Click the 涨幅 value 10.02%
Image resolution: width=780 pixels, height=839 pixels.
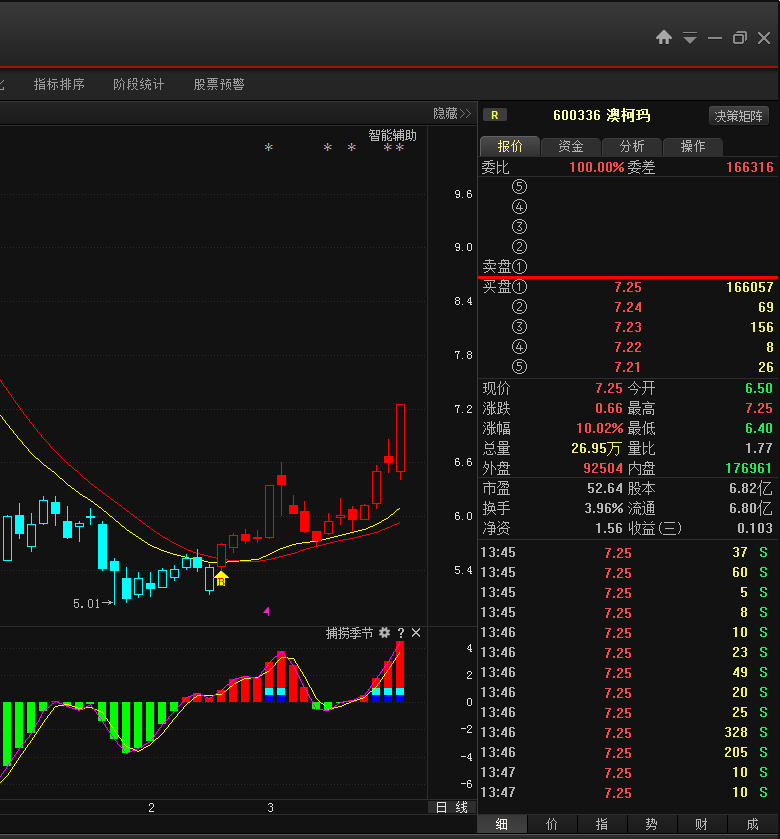600,428
